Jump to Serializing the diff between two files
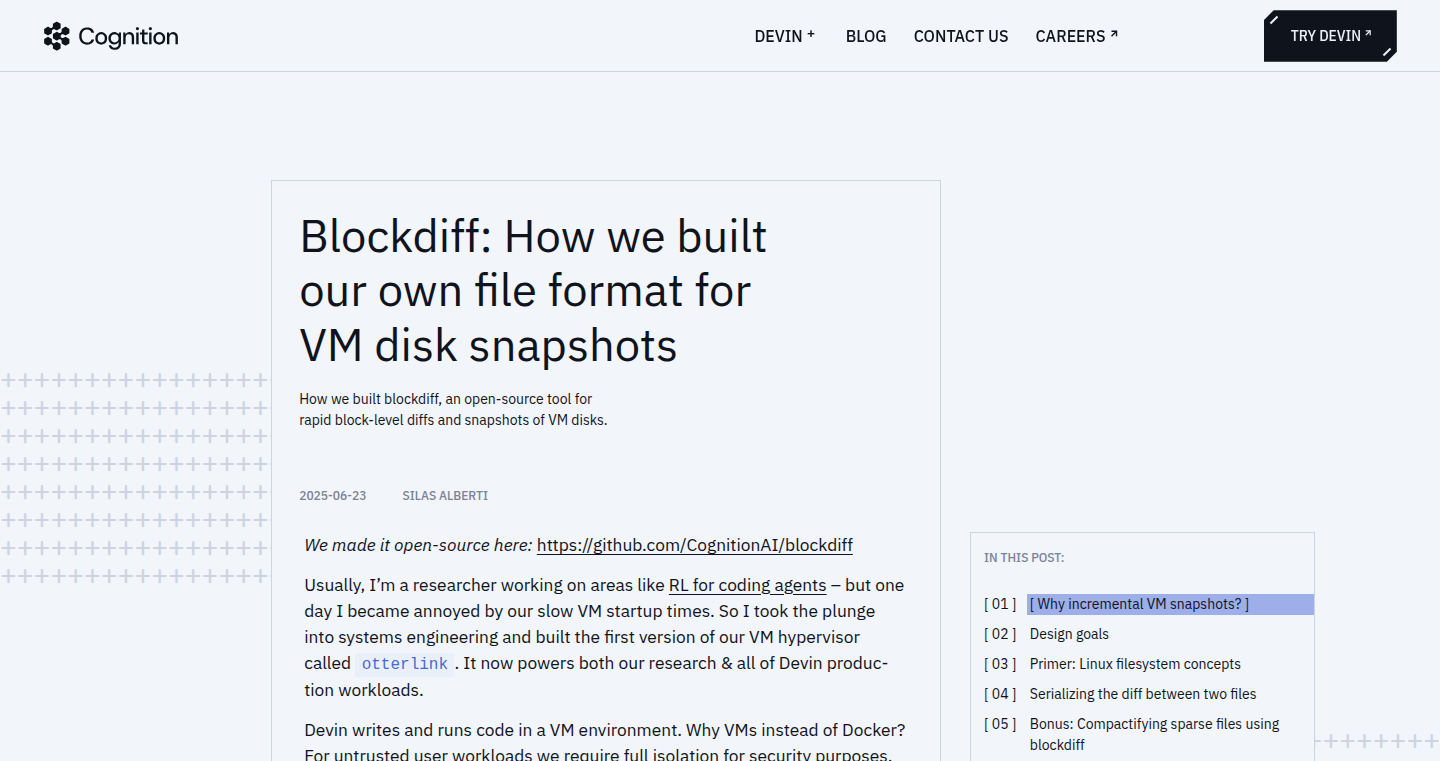 click(x=1143, y=694)
